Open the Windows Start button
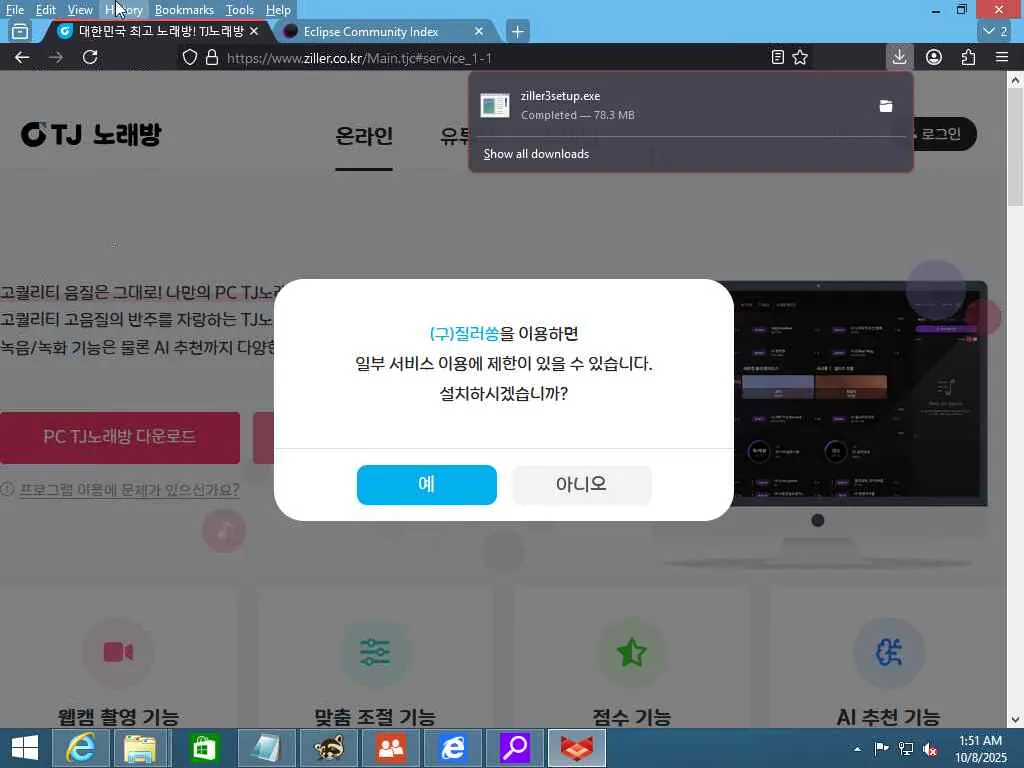The image size is (1024, 768). [25, 748]
